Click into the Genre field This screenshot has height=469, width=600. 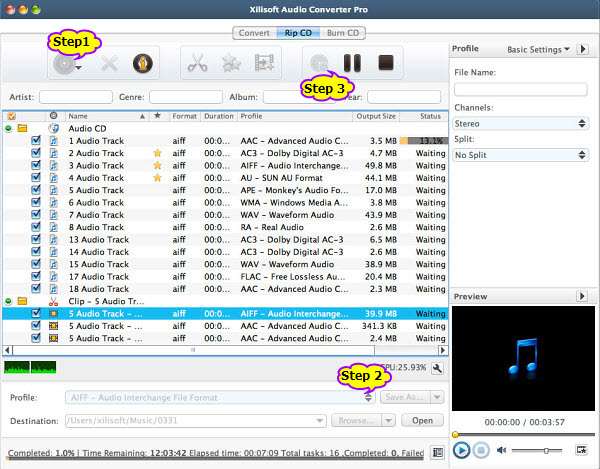coord(186,97)
